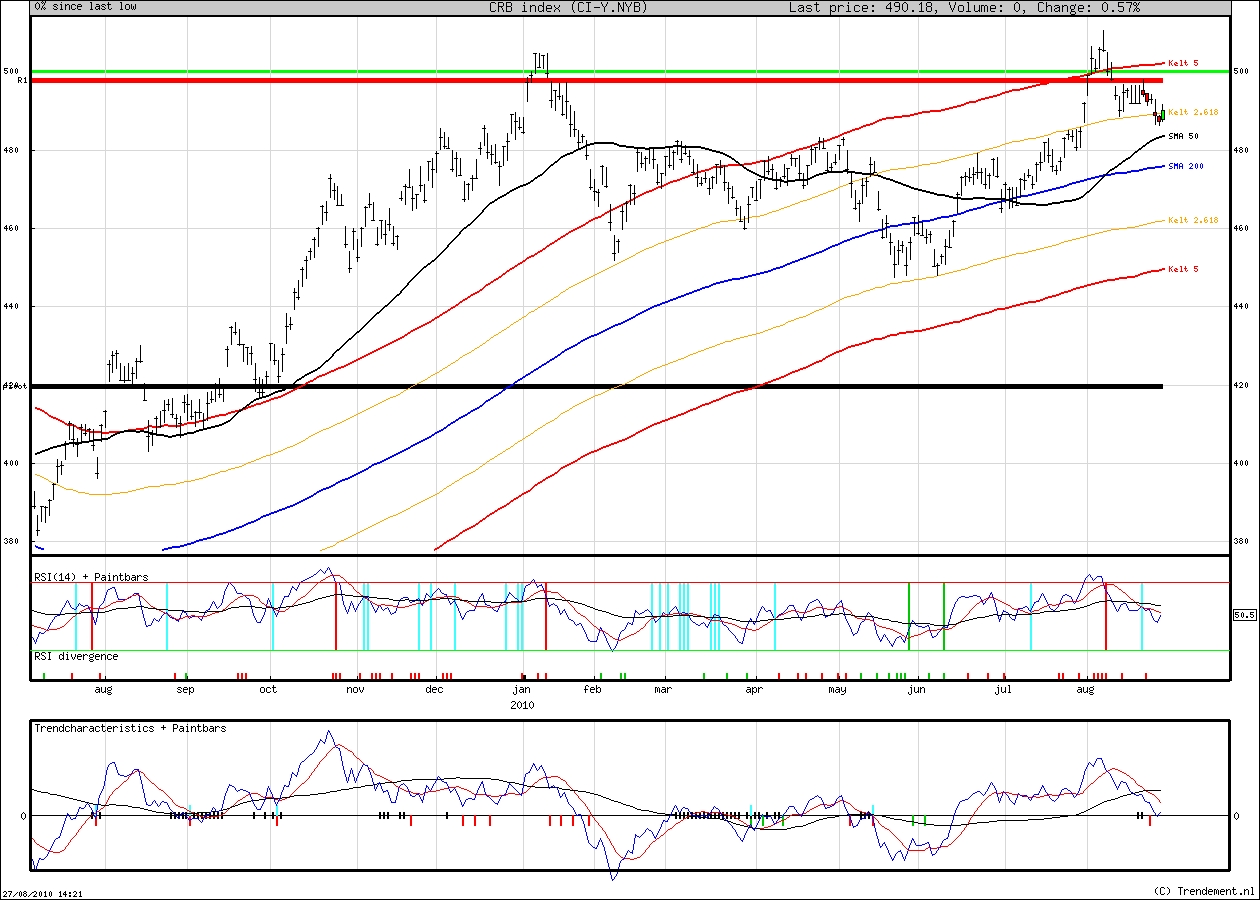Click the thick black horizontal support line at 420

tap(600, 386)
